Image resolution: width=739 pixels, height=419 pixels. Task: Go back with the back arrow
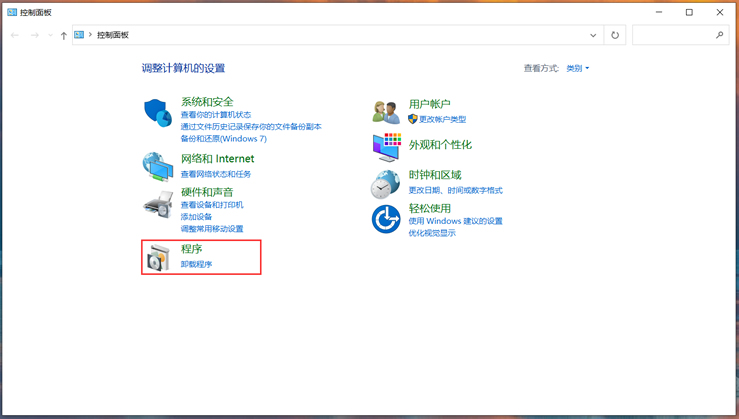[15, 35]
